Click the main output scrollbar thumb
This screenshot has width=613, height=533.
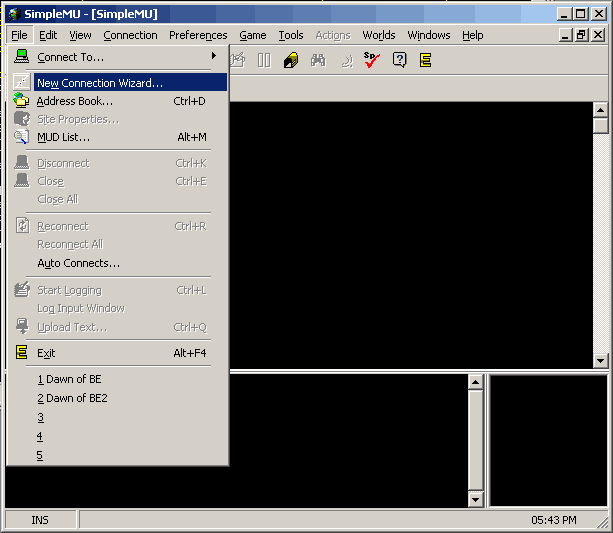tap(600, 126)
